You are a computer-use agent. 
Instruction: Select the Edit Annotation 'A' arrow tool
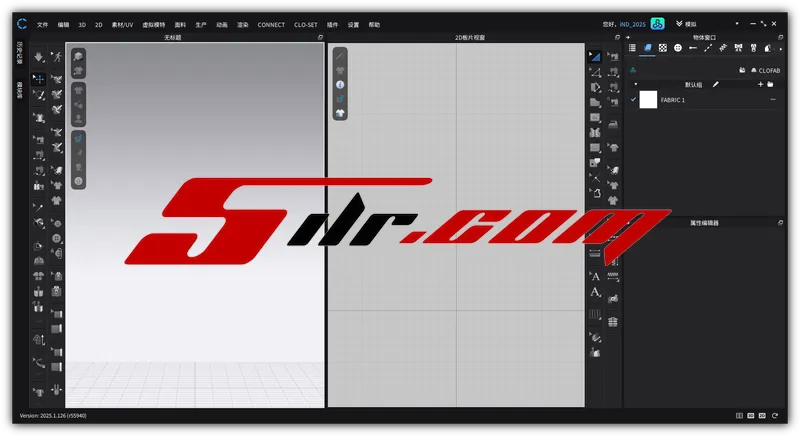click(595, 276)
